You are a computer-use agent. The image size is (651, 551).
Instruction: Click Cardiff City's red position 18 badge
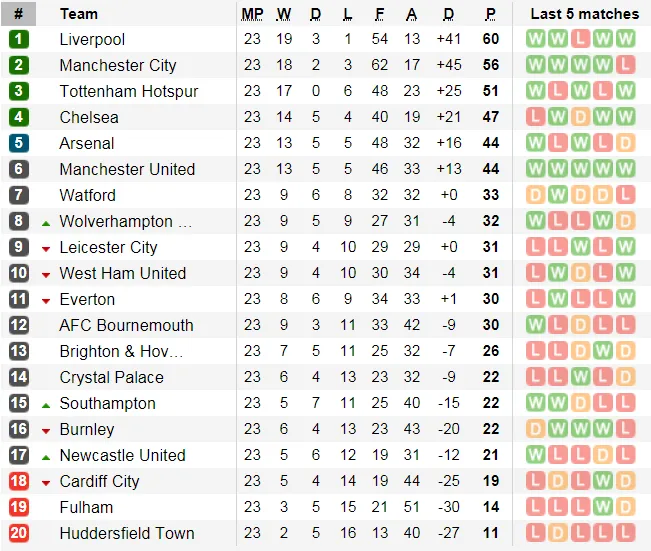[x=19, y=481]
